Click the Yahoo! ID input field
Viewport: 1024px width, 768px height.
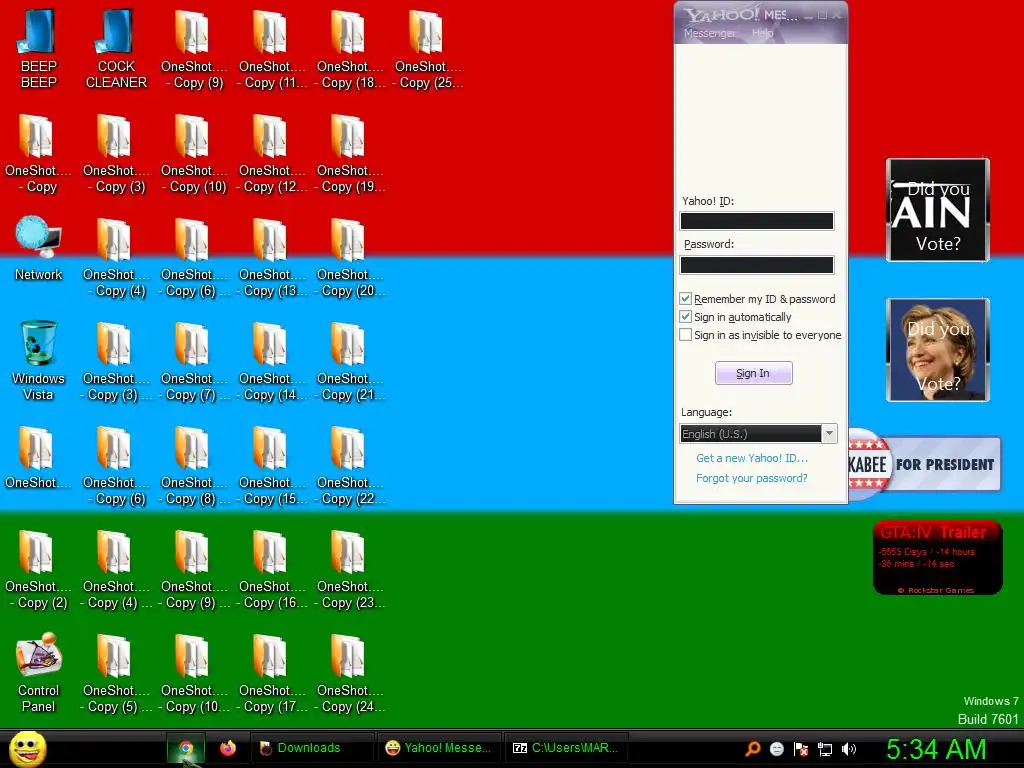pyautogui.click(x=757, y=221)
